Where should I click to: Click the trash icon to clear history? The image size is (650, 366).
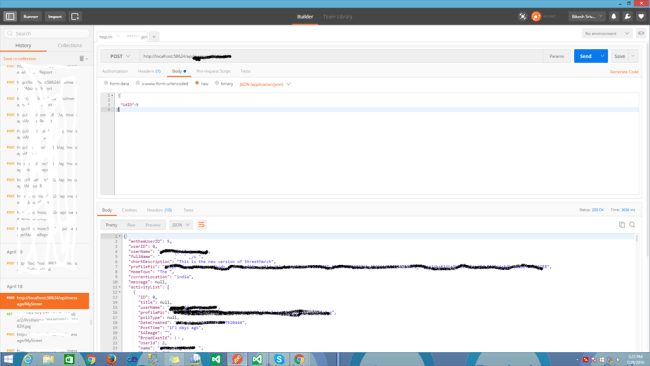(82, 58)
